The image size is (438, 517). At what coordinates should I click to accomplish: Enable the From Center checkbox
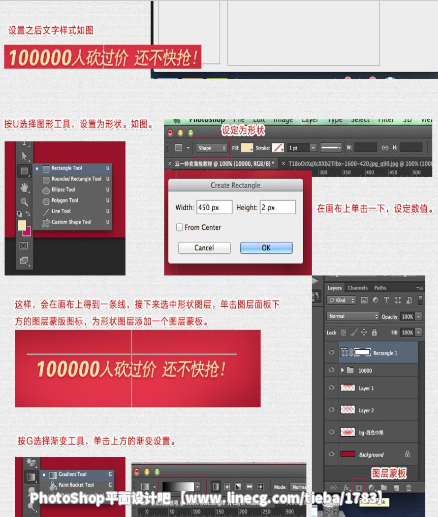pyautogui.click(x=179, y=227)
